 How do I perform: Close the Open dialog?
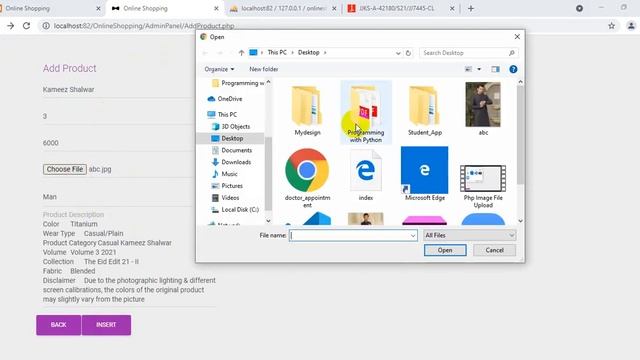point(517,37)
